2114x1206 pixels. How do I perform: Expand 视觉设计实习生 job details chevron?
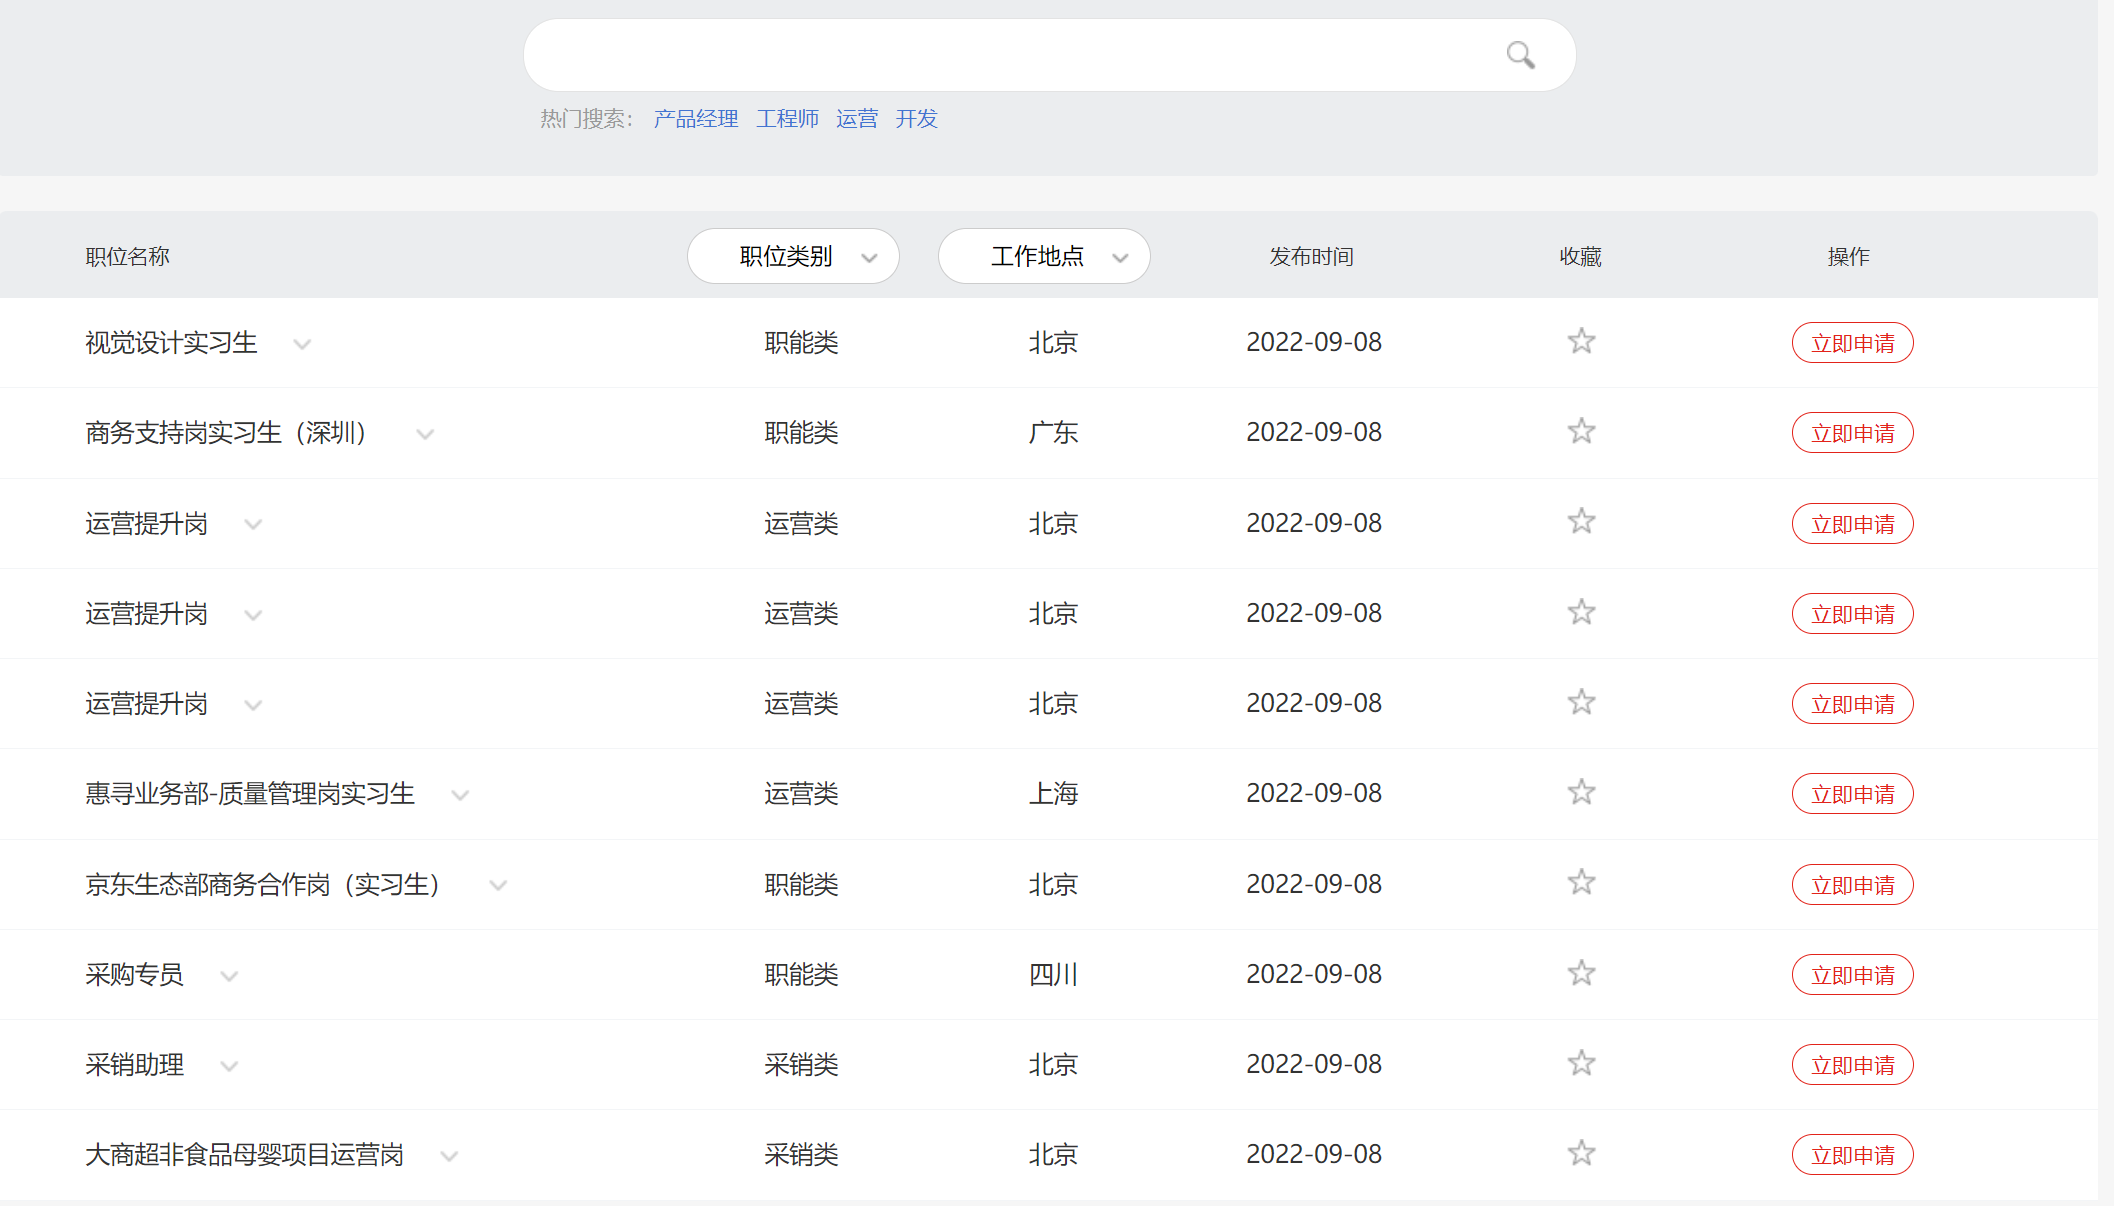click(302, 345)
